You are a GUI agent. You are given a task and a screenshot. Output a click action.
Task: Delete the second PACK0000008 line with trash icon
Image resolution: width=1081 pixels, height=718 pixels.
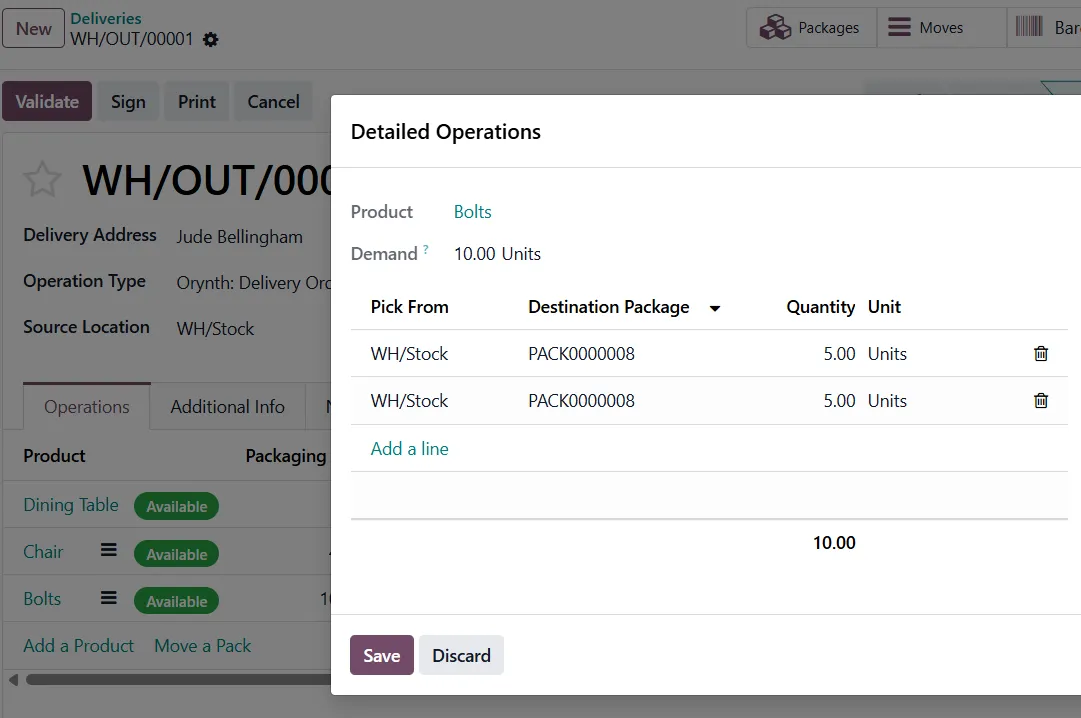point(1040,401)
